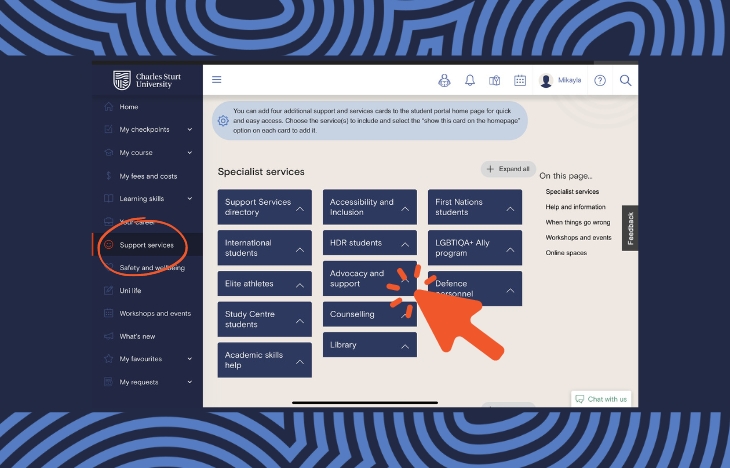The width and height of the screenshot is (730, 468).
Task: Click the Workshops and events calendar icon
Action: 108,313
